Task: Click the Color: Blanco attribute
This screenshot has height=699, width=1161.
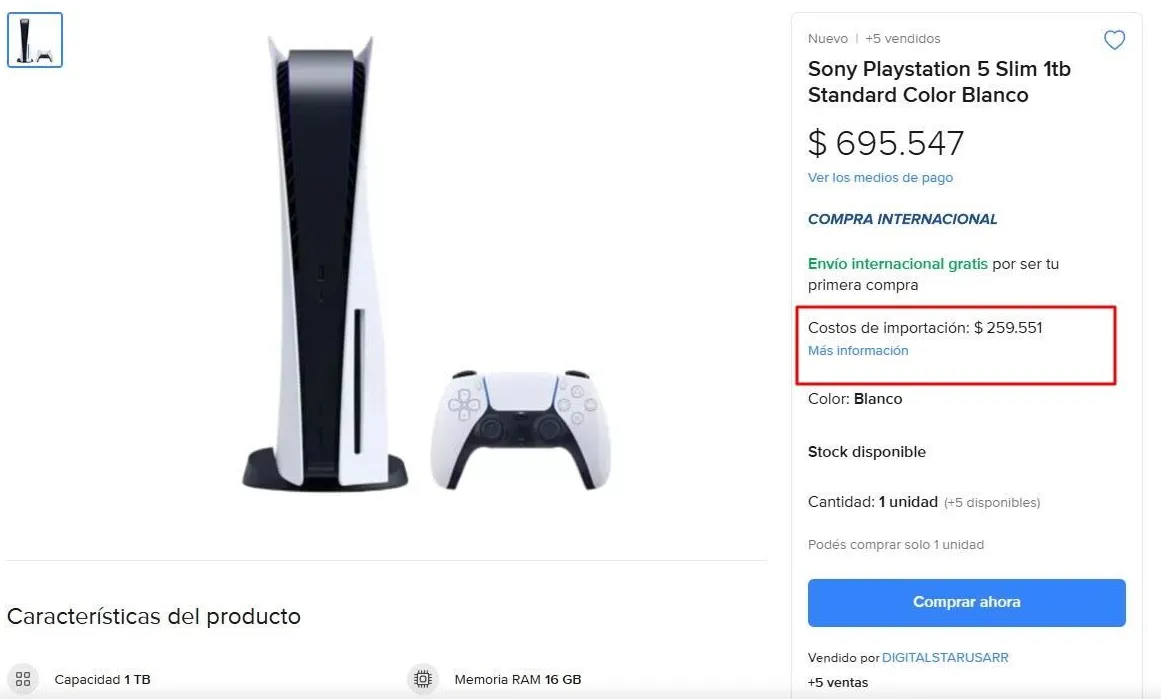Action: click(x=854, y=398)
